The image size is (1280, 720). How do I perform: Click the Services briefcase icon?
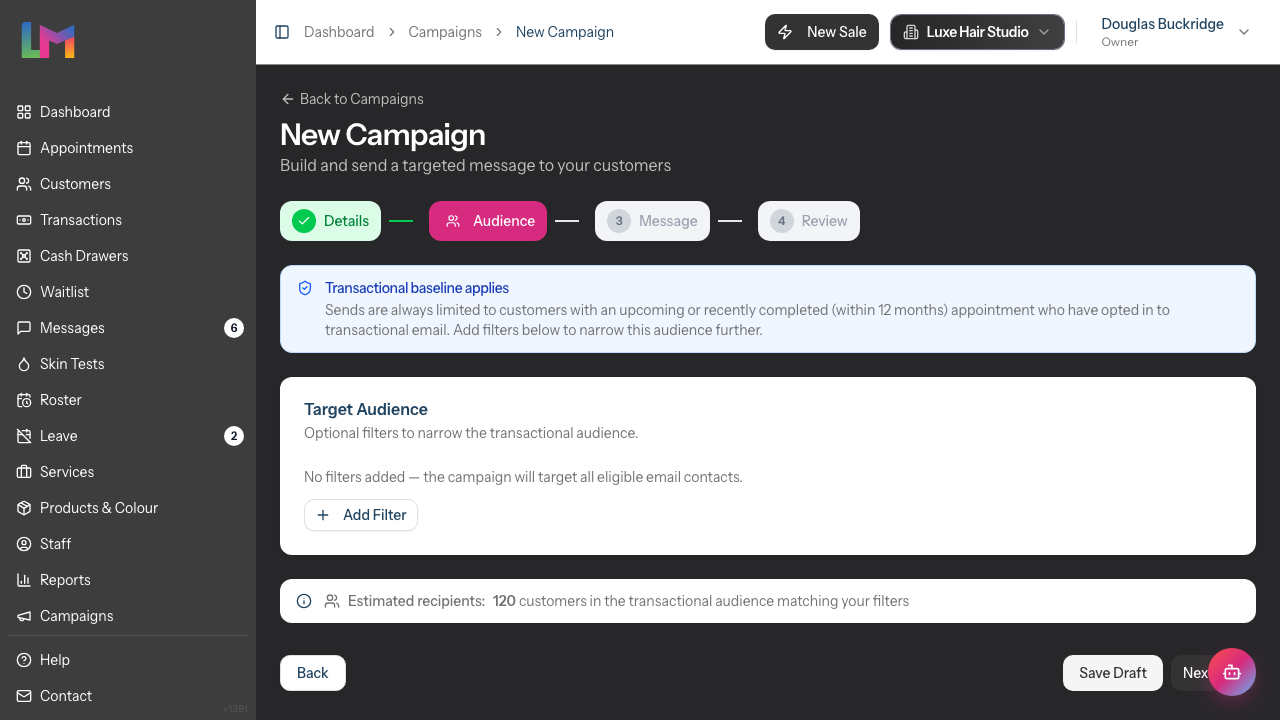(24, 472)
